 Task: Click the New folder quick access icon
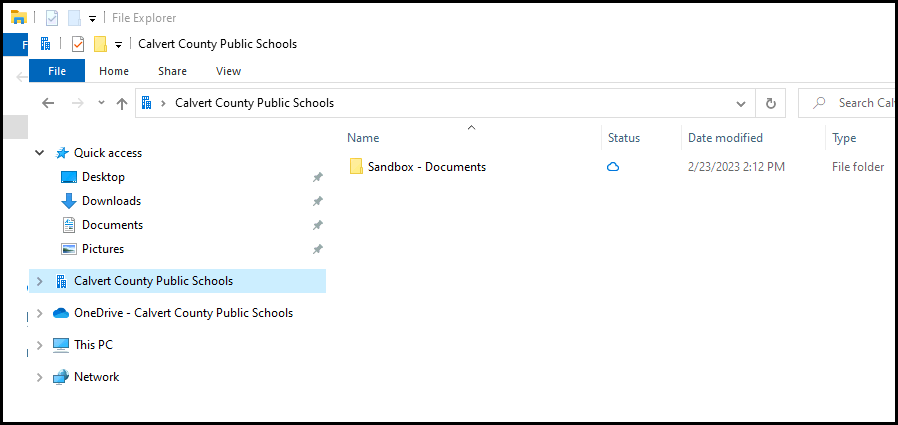tap(100, 44)
